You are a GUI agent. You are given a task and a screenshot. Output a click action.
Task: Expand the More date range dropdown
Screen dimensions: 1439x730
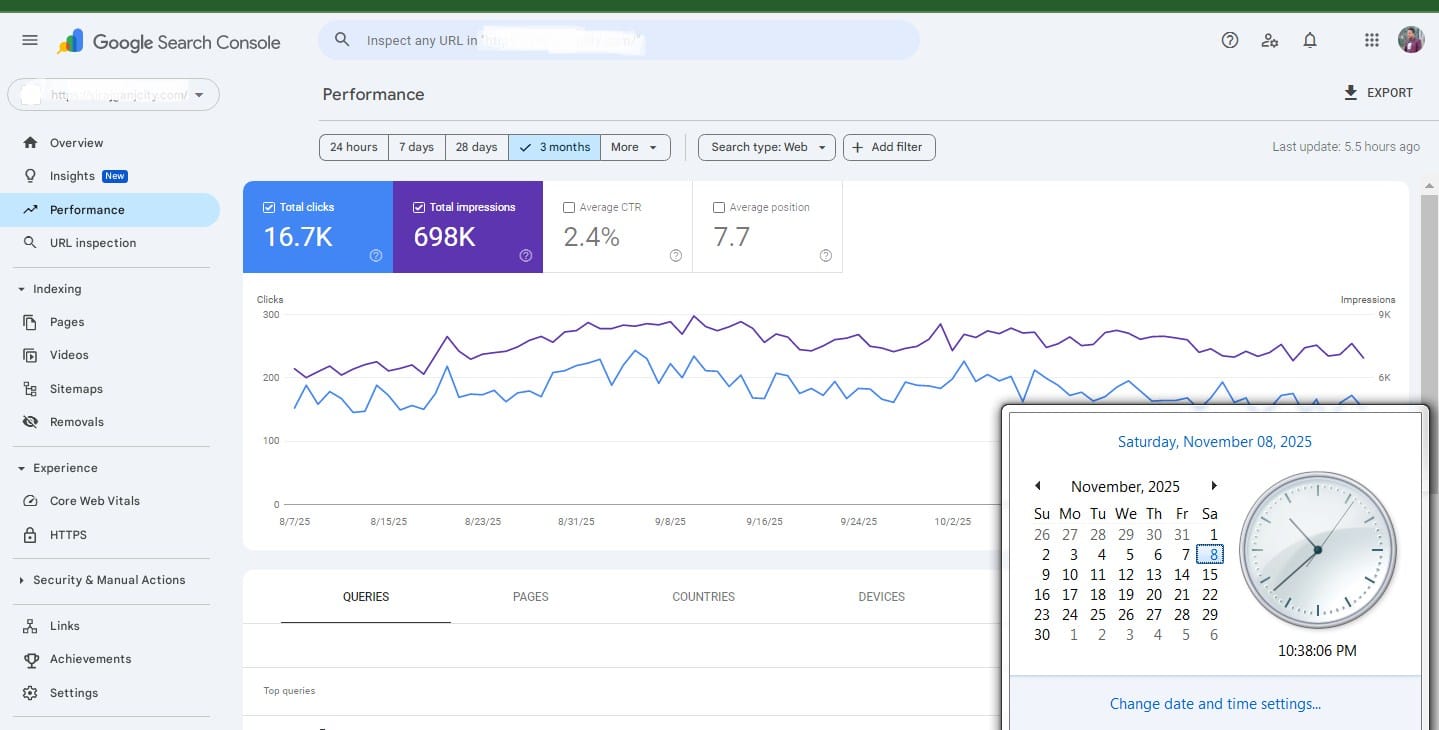coord(635,147)
